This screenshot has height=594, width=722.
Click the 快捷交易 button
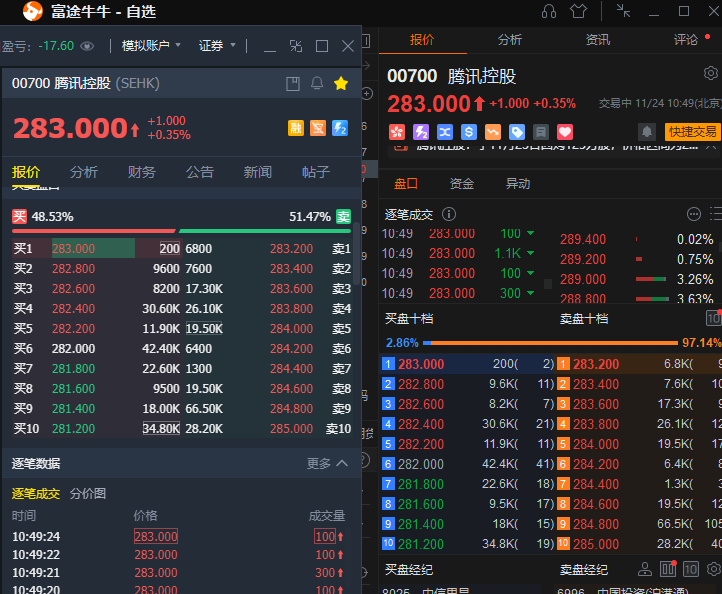[692, 132]
